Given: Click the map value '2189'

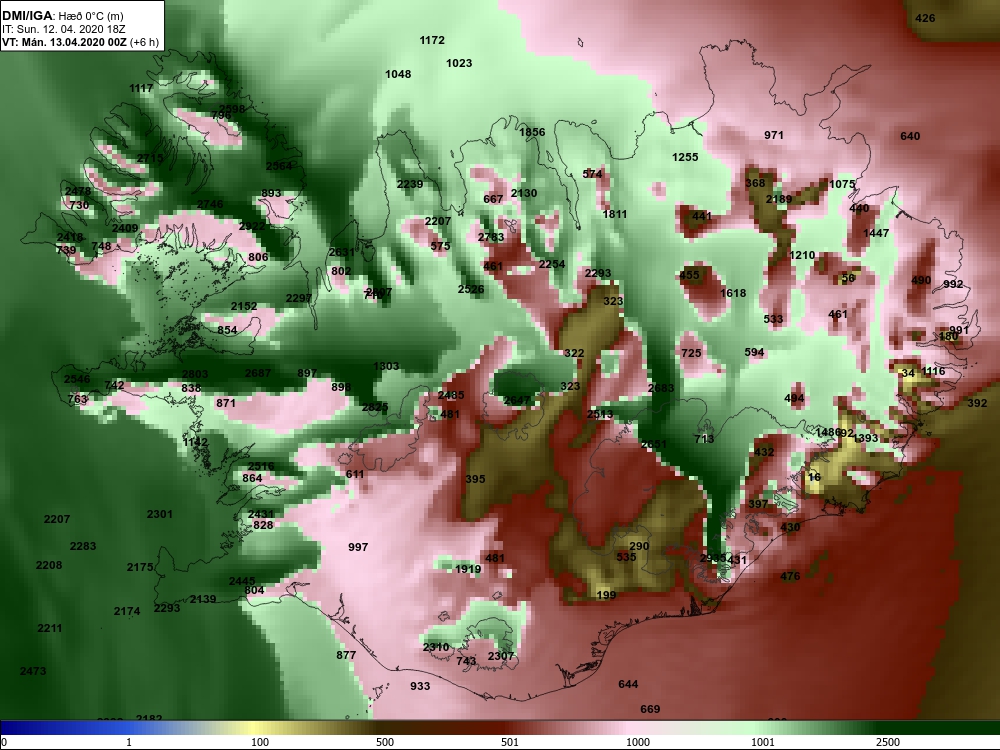Looking at the screenshot, I should point(779,199).
